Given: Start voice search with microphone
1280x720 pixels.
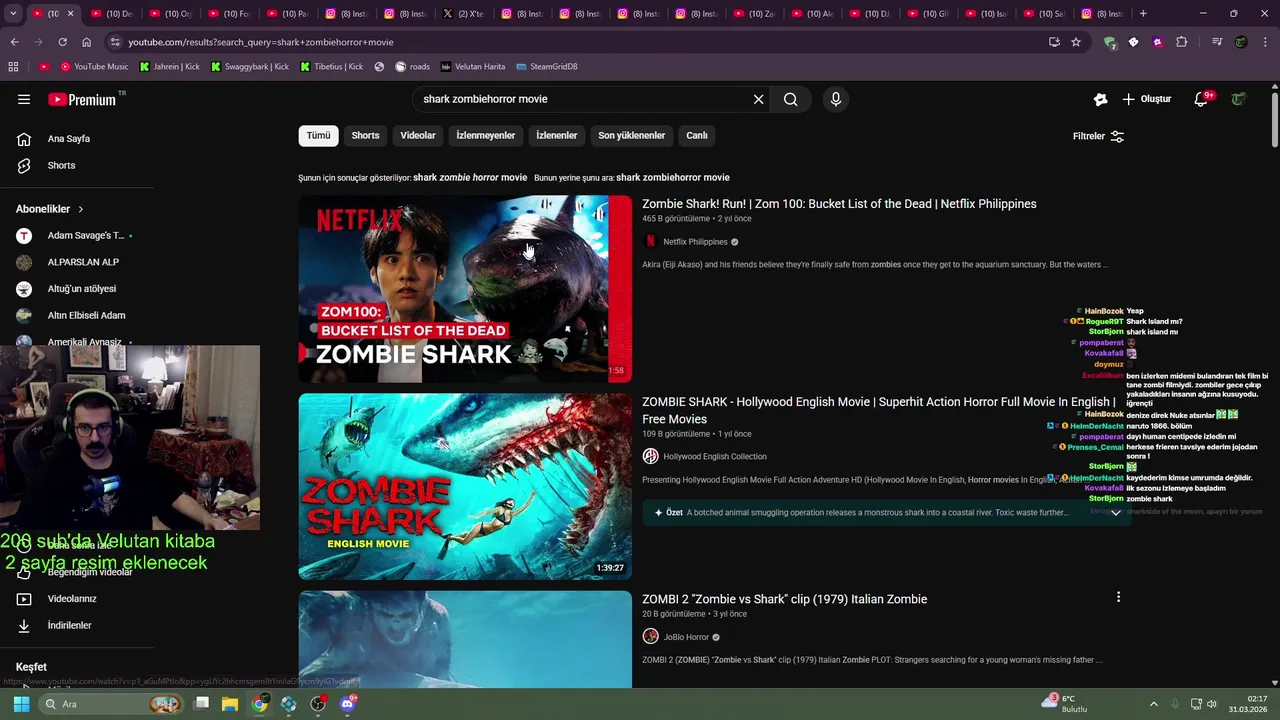Looking at the screenshot, I should pos(836,99).
